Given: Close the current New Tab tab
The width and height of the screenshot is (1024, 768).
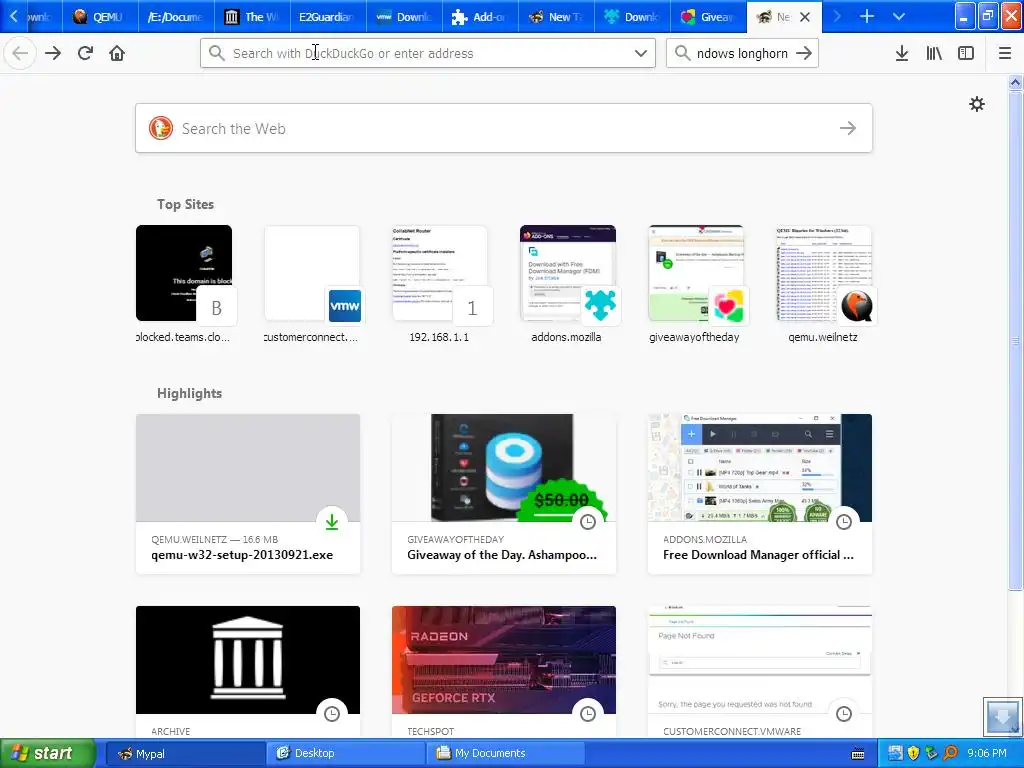Looking at the screenshot, I should (x=805, y=17).
